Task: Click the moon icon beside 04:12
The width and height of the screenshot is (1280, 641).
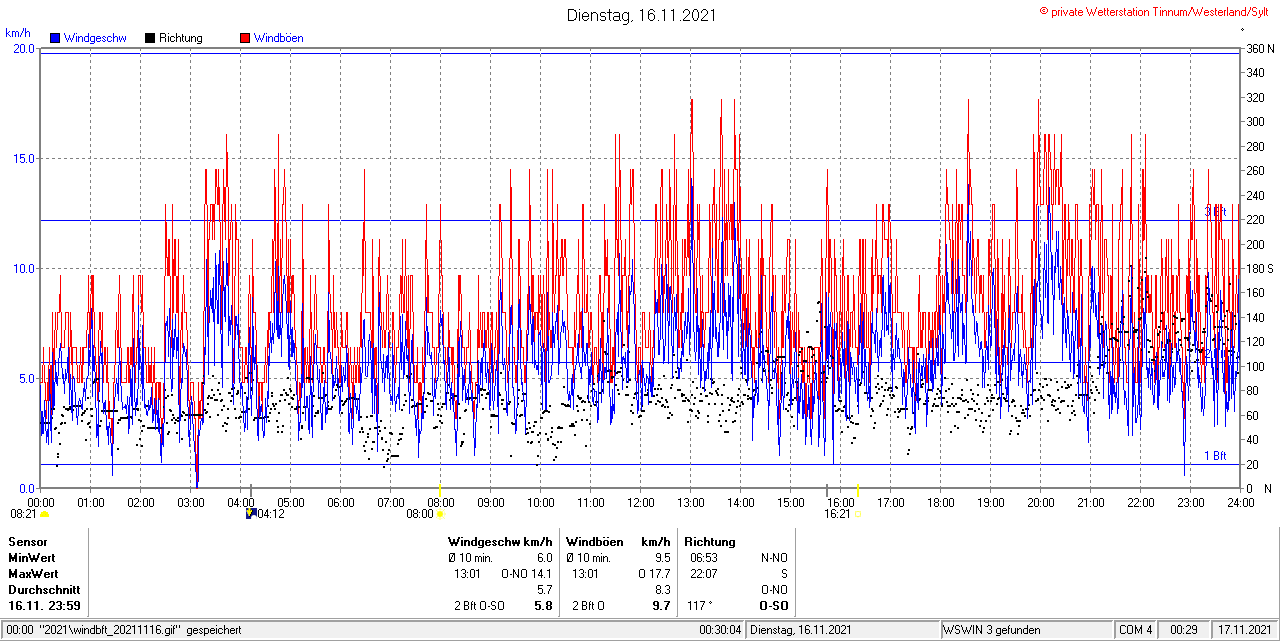Action: click(x=250, y=514)
